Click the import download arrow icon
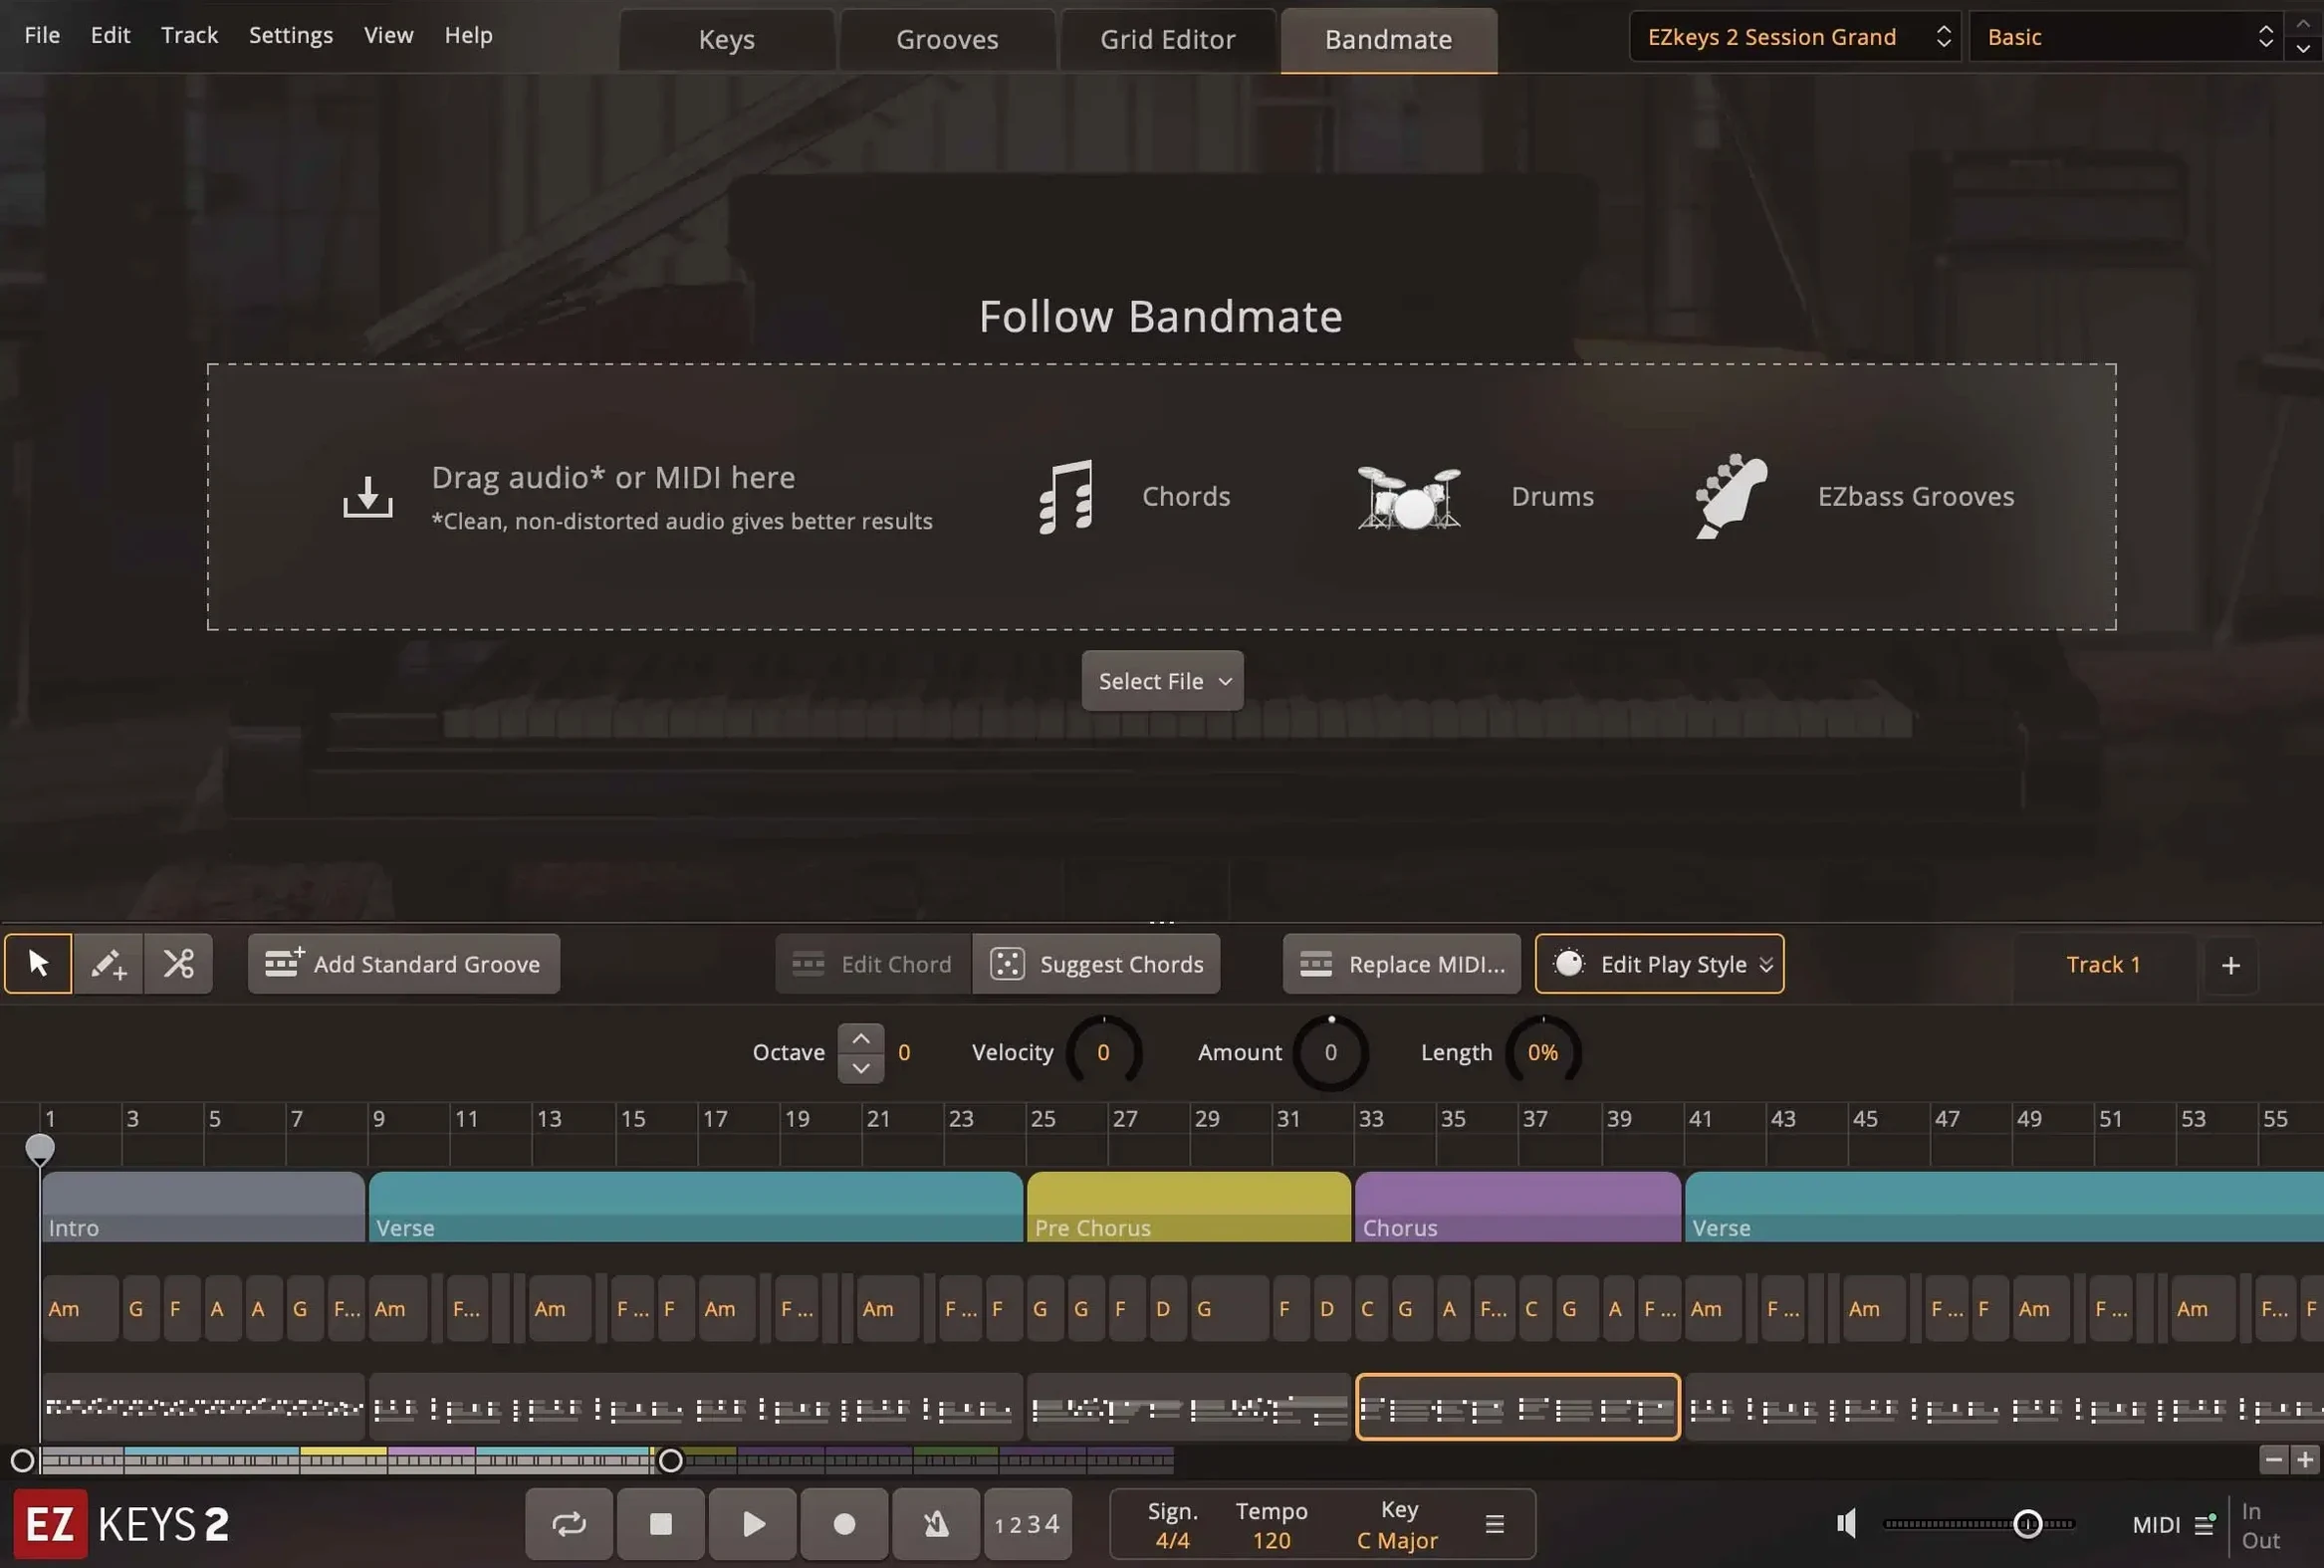The width and height of the screenshot is (2324, 1568). click(x=368, y=497)
